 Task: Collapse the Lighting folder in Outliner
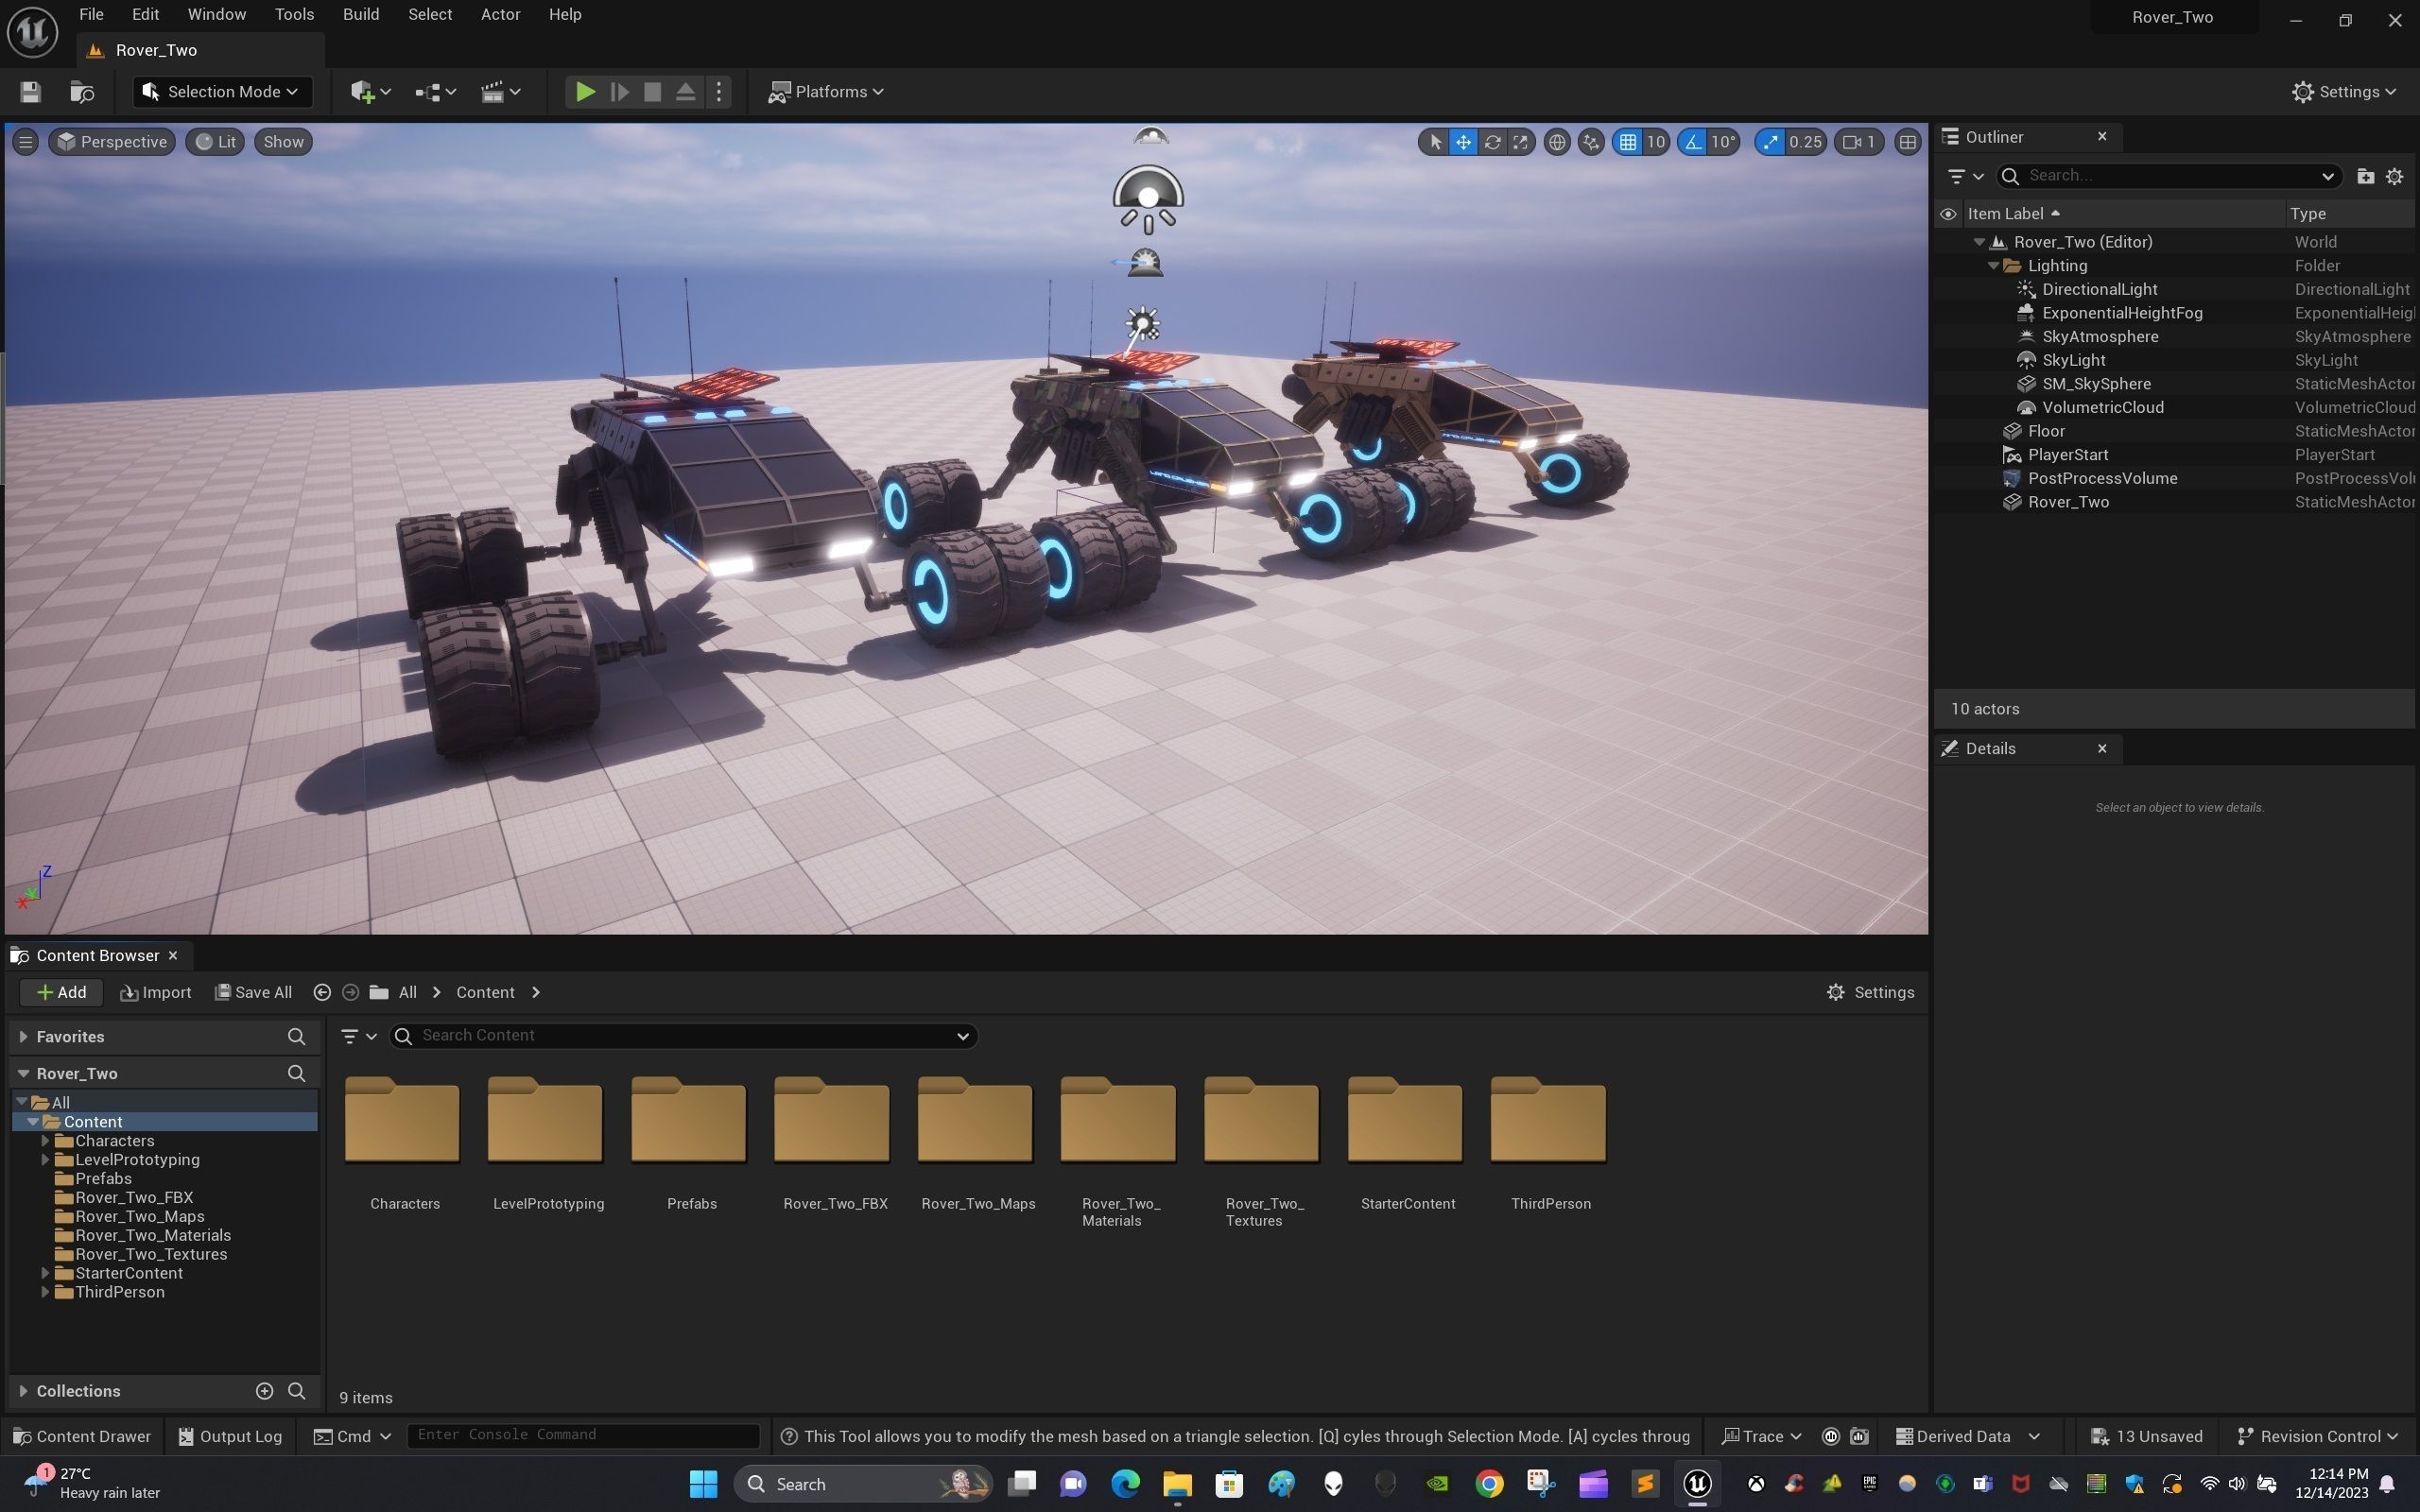coord(1993,266)
